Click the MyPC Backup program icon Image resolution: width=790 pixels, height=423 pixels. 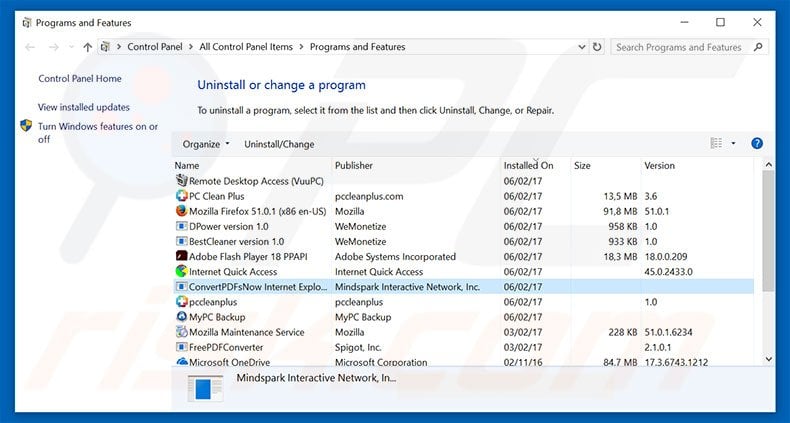181,317
